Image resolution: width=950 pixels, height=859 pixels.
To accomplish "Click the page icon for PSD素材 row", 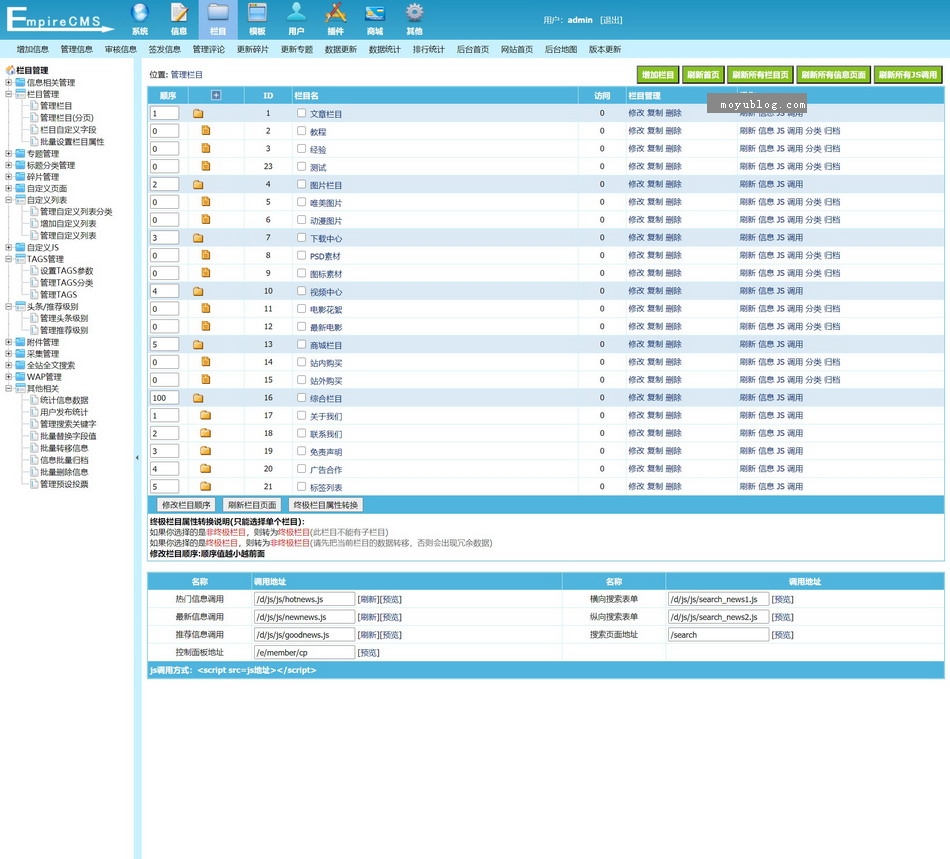I will tap(206, 255).
